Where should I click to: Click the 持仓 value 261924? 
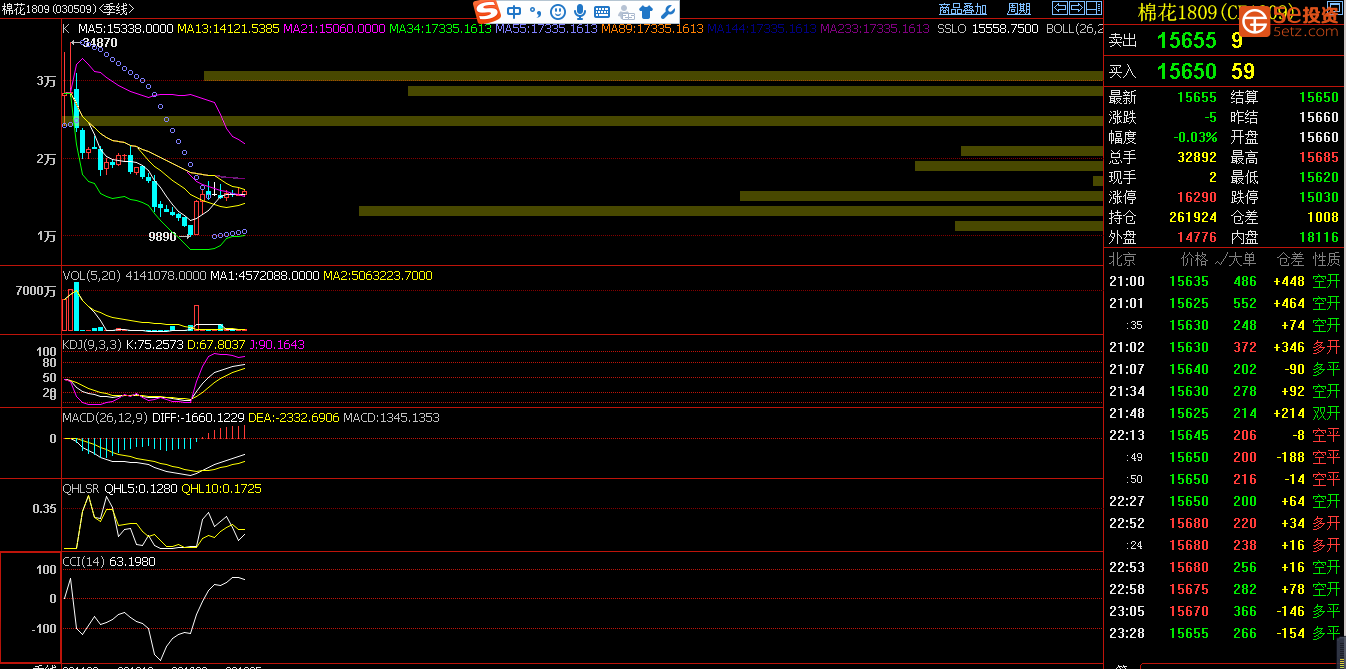pyautogui.click(x=1193, y=217)
